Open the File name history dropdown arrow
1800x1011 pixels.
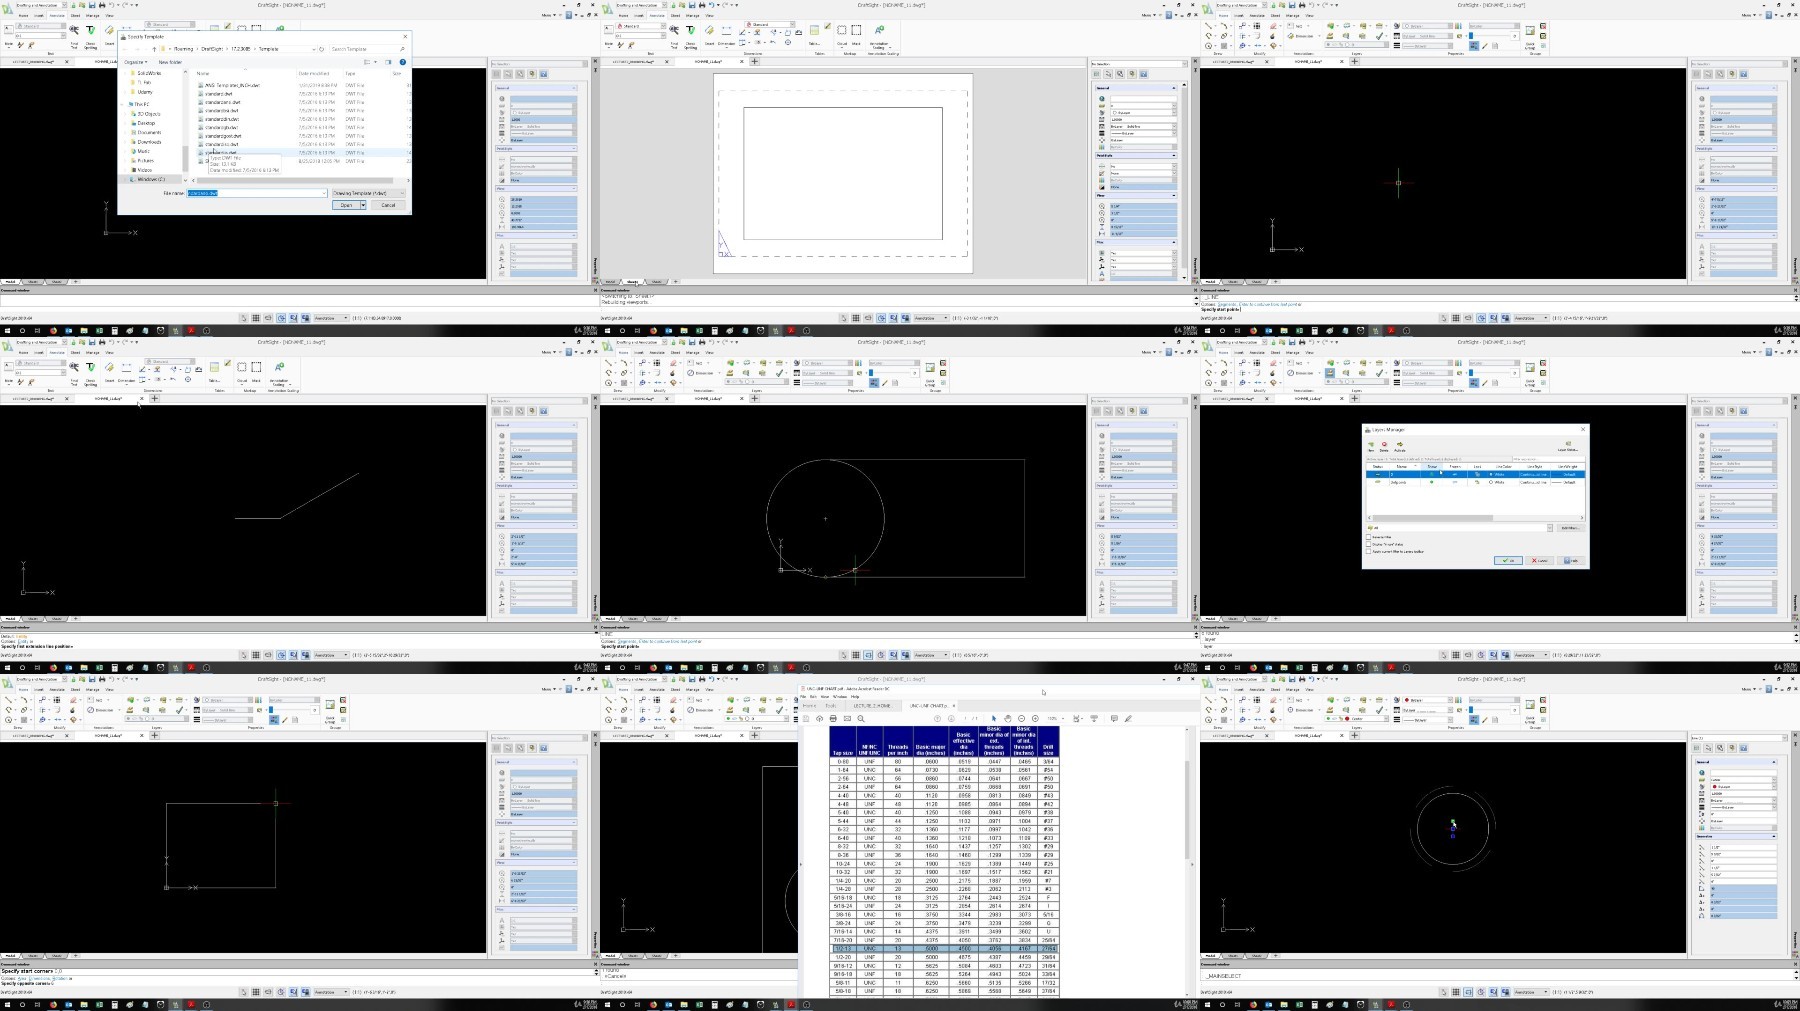click(324, 193)
